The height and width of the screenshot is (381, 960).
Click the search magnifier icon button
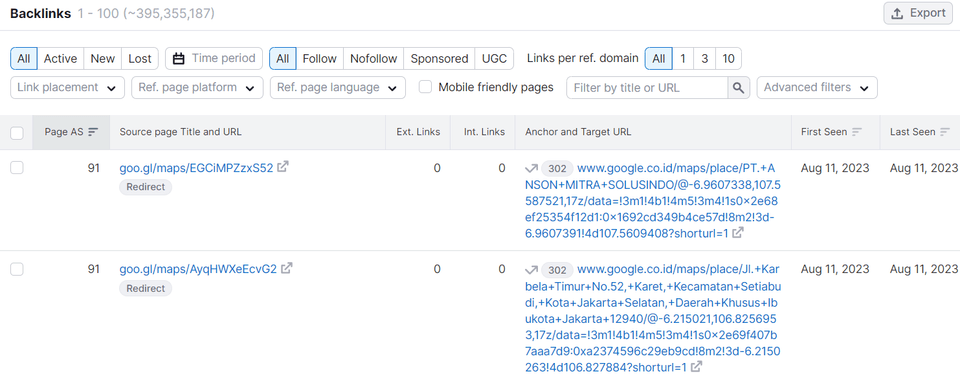click(x=739, y=88)
